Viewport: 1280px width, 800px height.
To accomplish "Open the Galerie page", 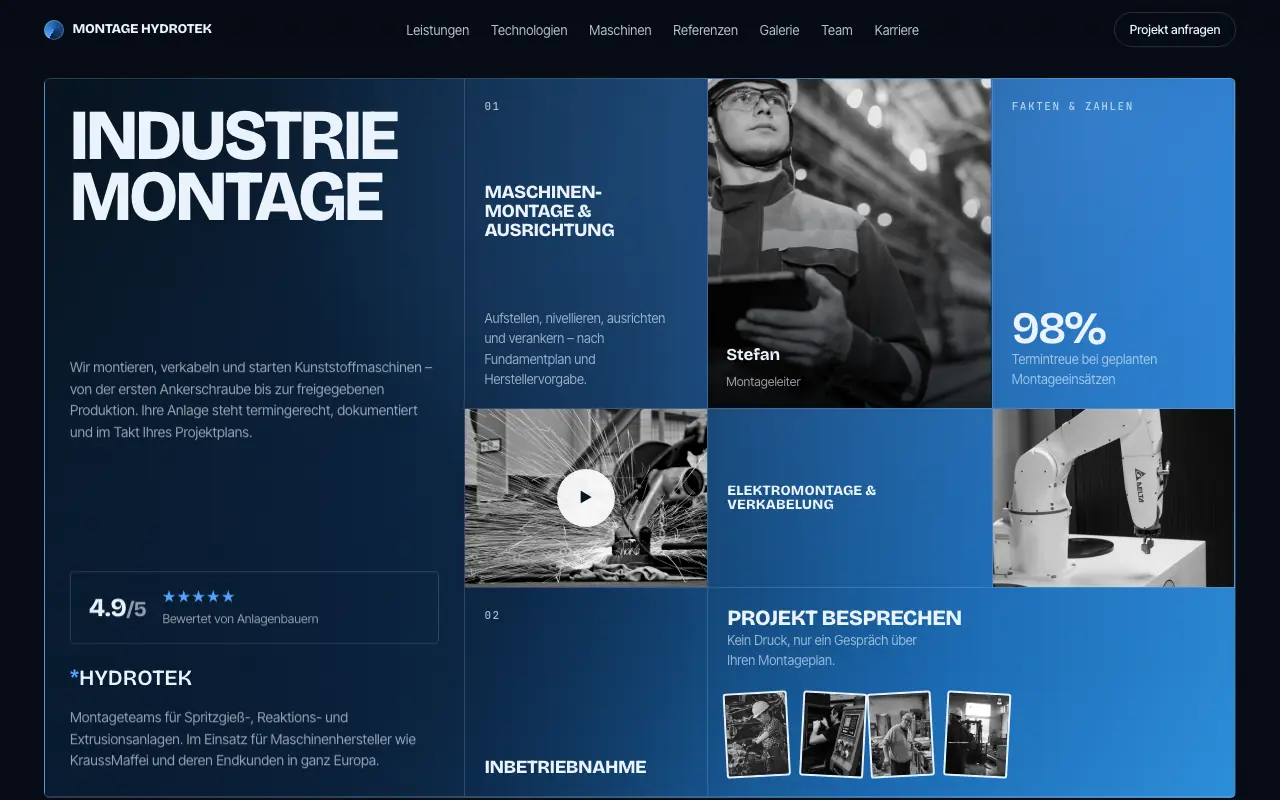I will (779, 30).
